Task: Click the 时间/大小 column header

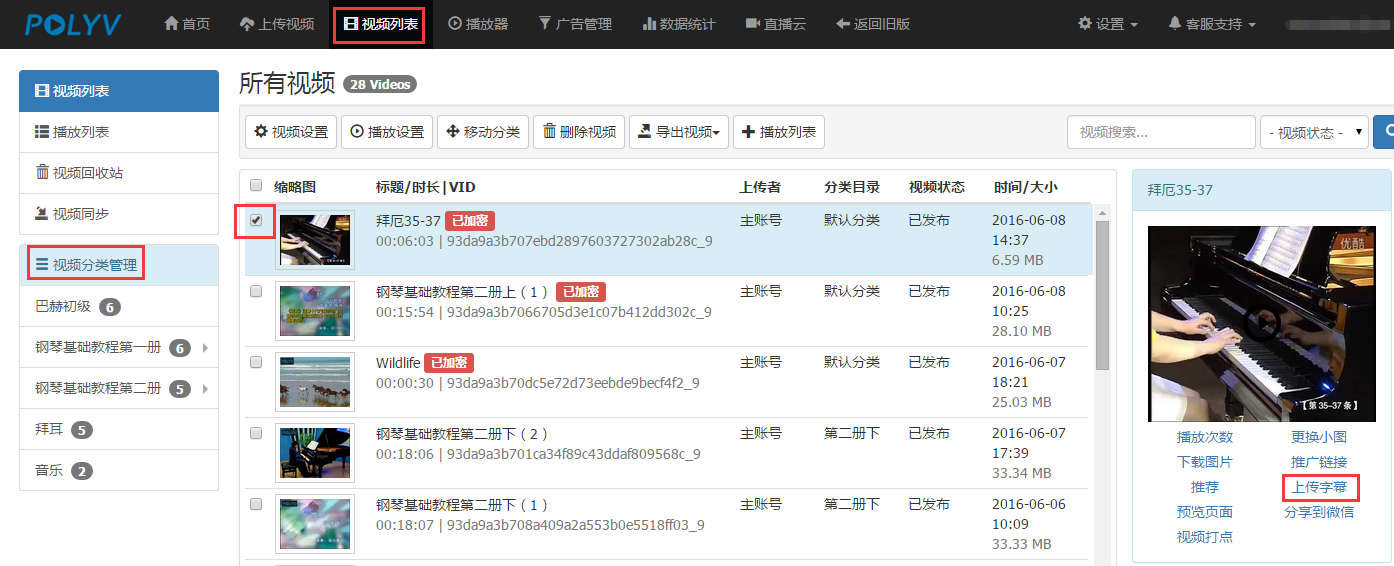Action: [1025, 187]
